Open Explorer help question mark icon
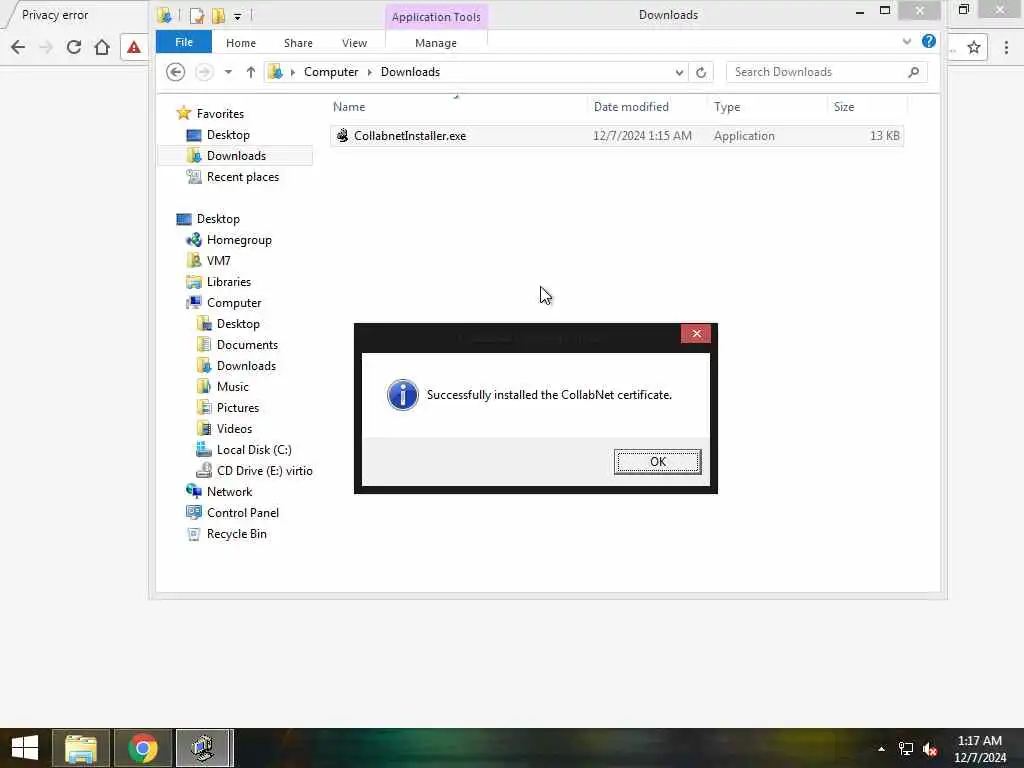This screenshot has width=1024, height=768. (929, 41)
